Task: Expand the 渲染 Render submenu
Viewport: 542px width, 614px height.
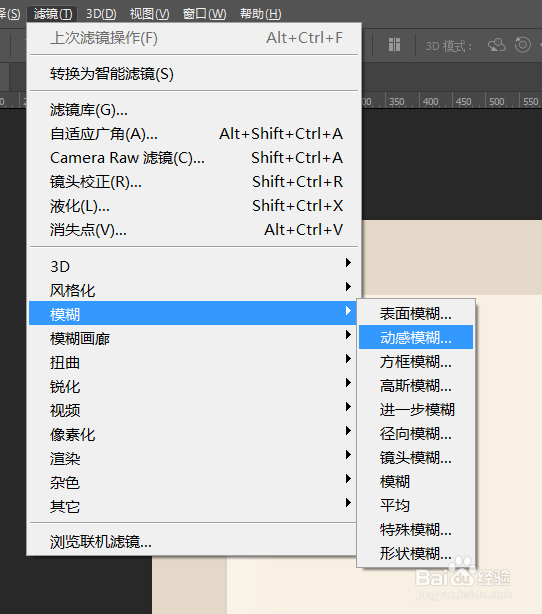Action: tap(193, 458)
